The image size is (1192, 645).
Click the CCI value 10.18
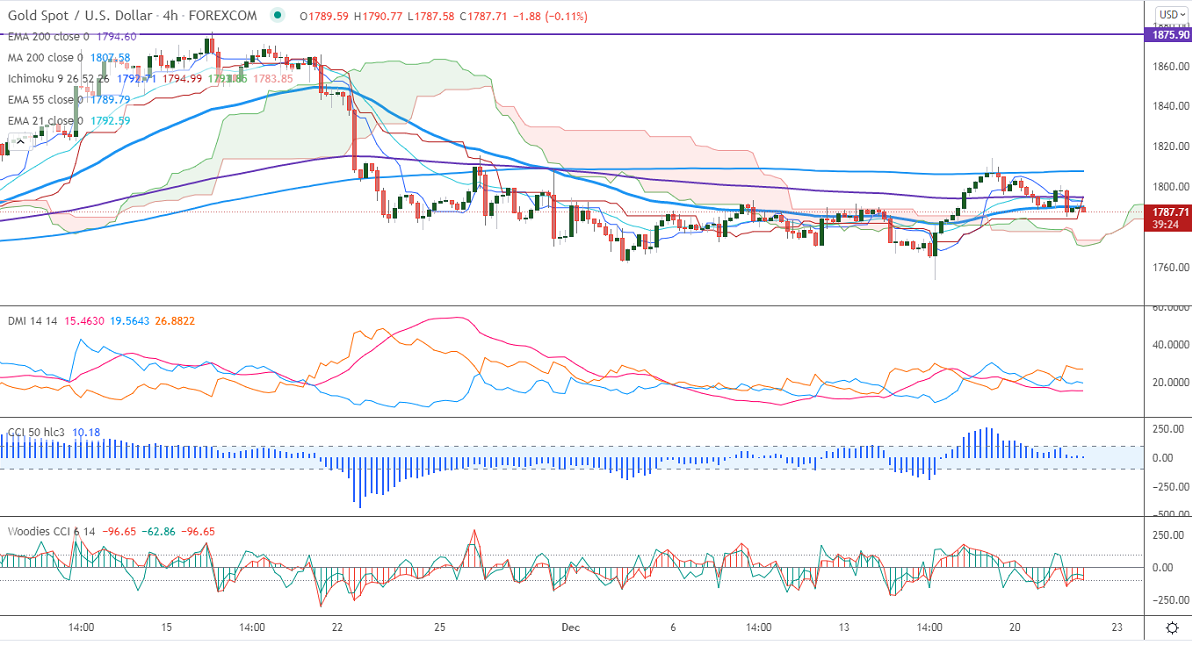(86, 433)
